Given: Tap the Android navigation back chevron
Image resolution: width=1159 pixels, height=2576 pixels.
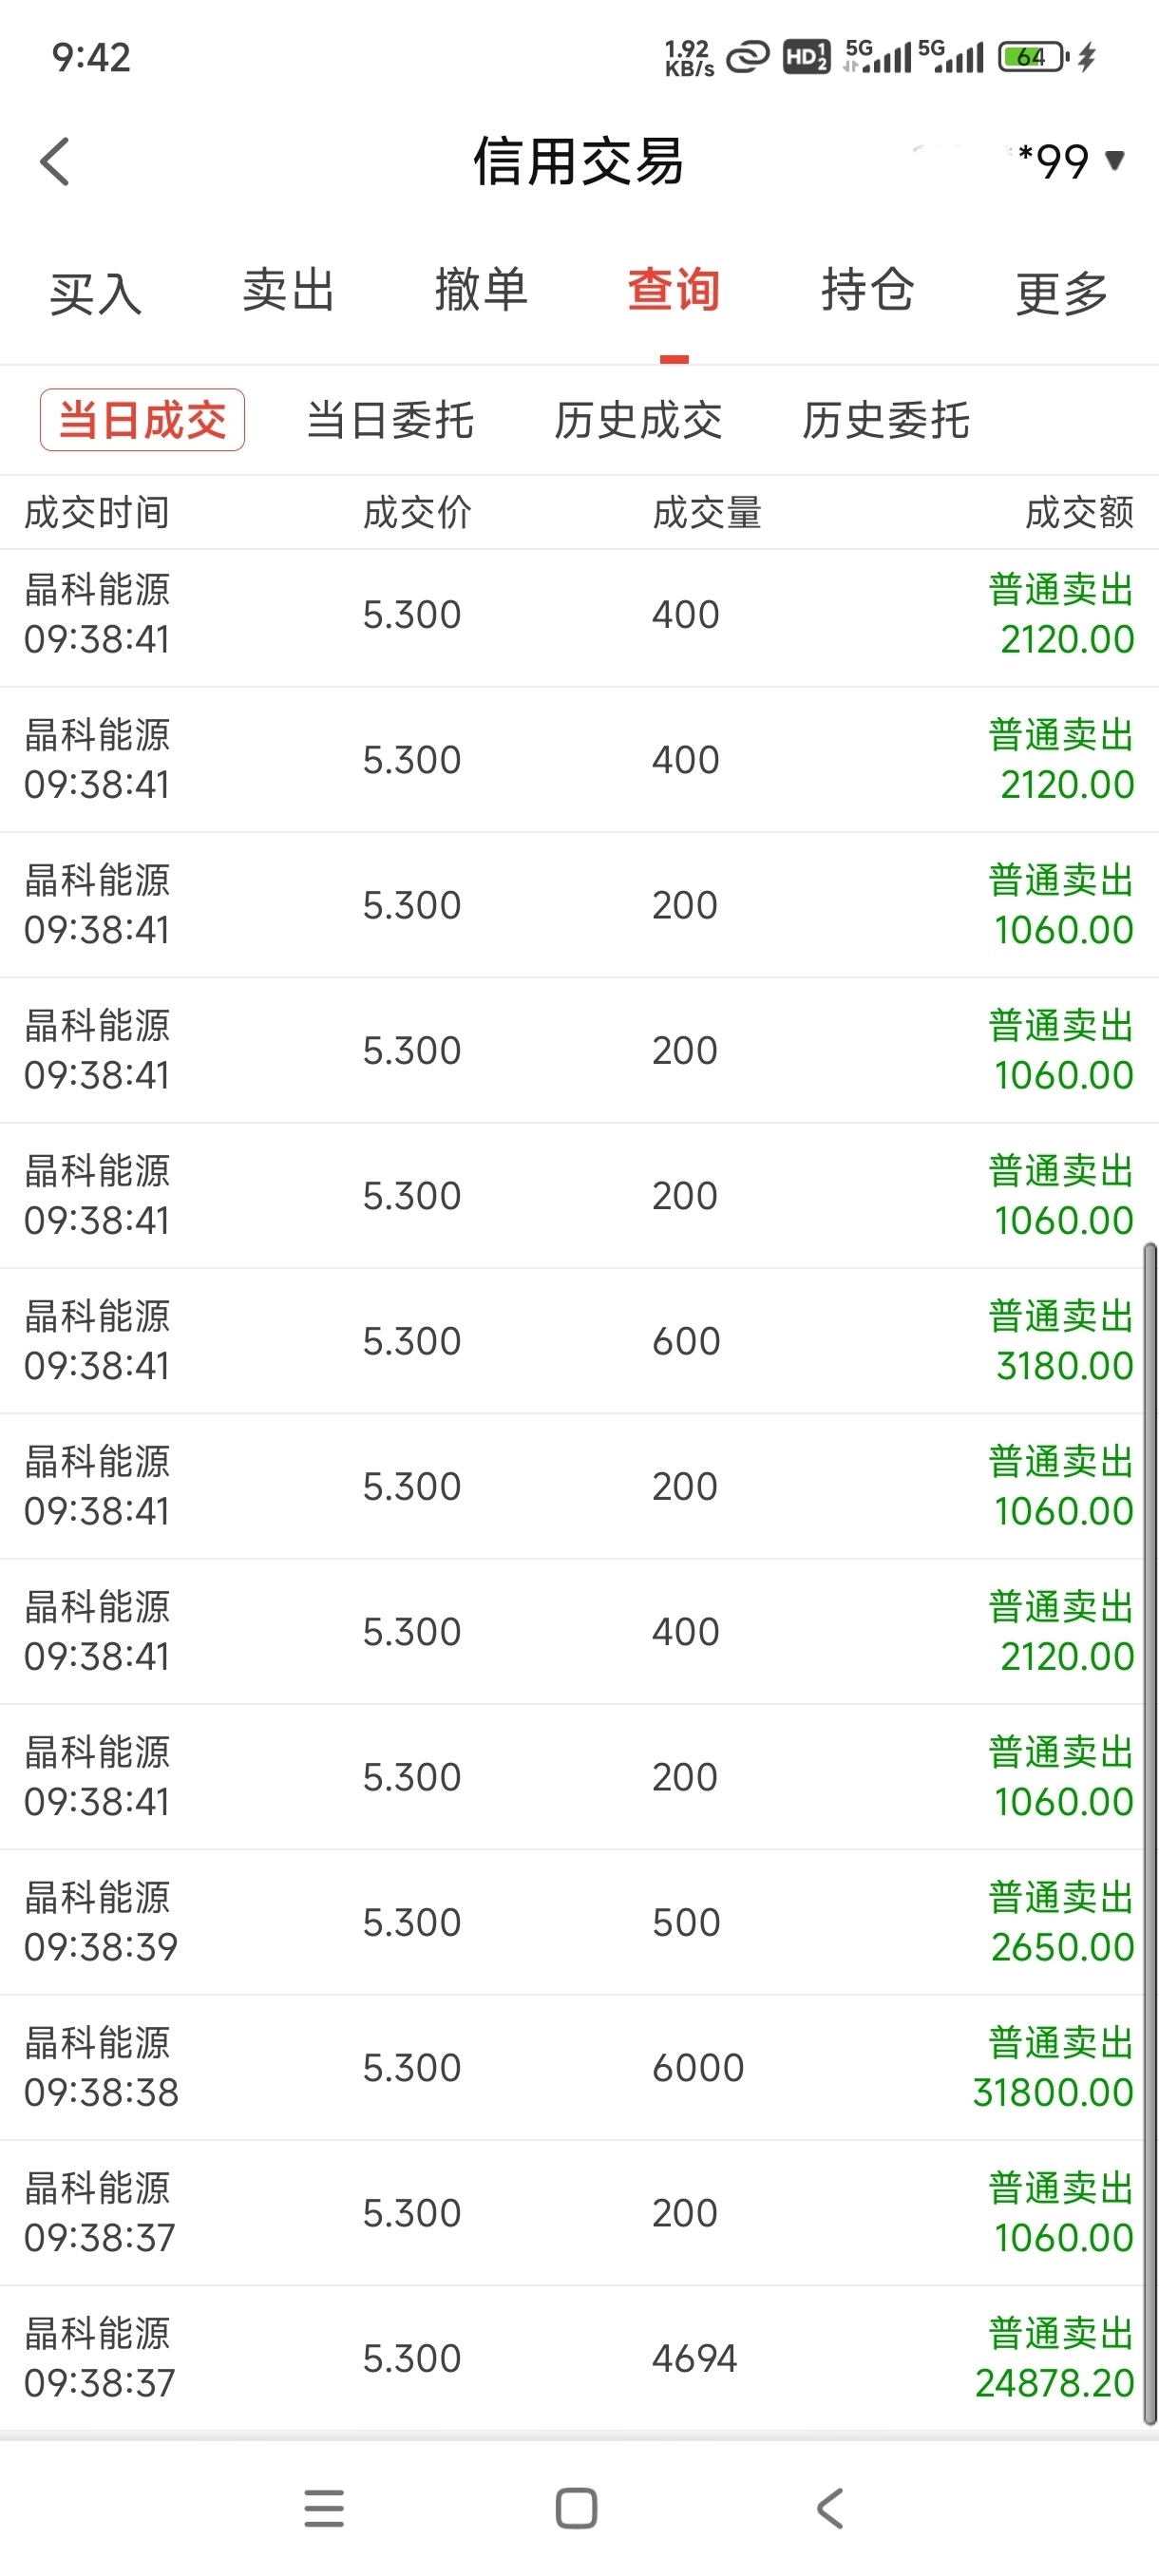Looking at the screenshot, I should [830, 2508].
